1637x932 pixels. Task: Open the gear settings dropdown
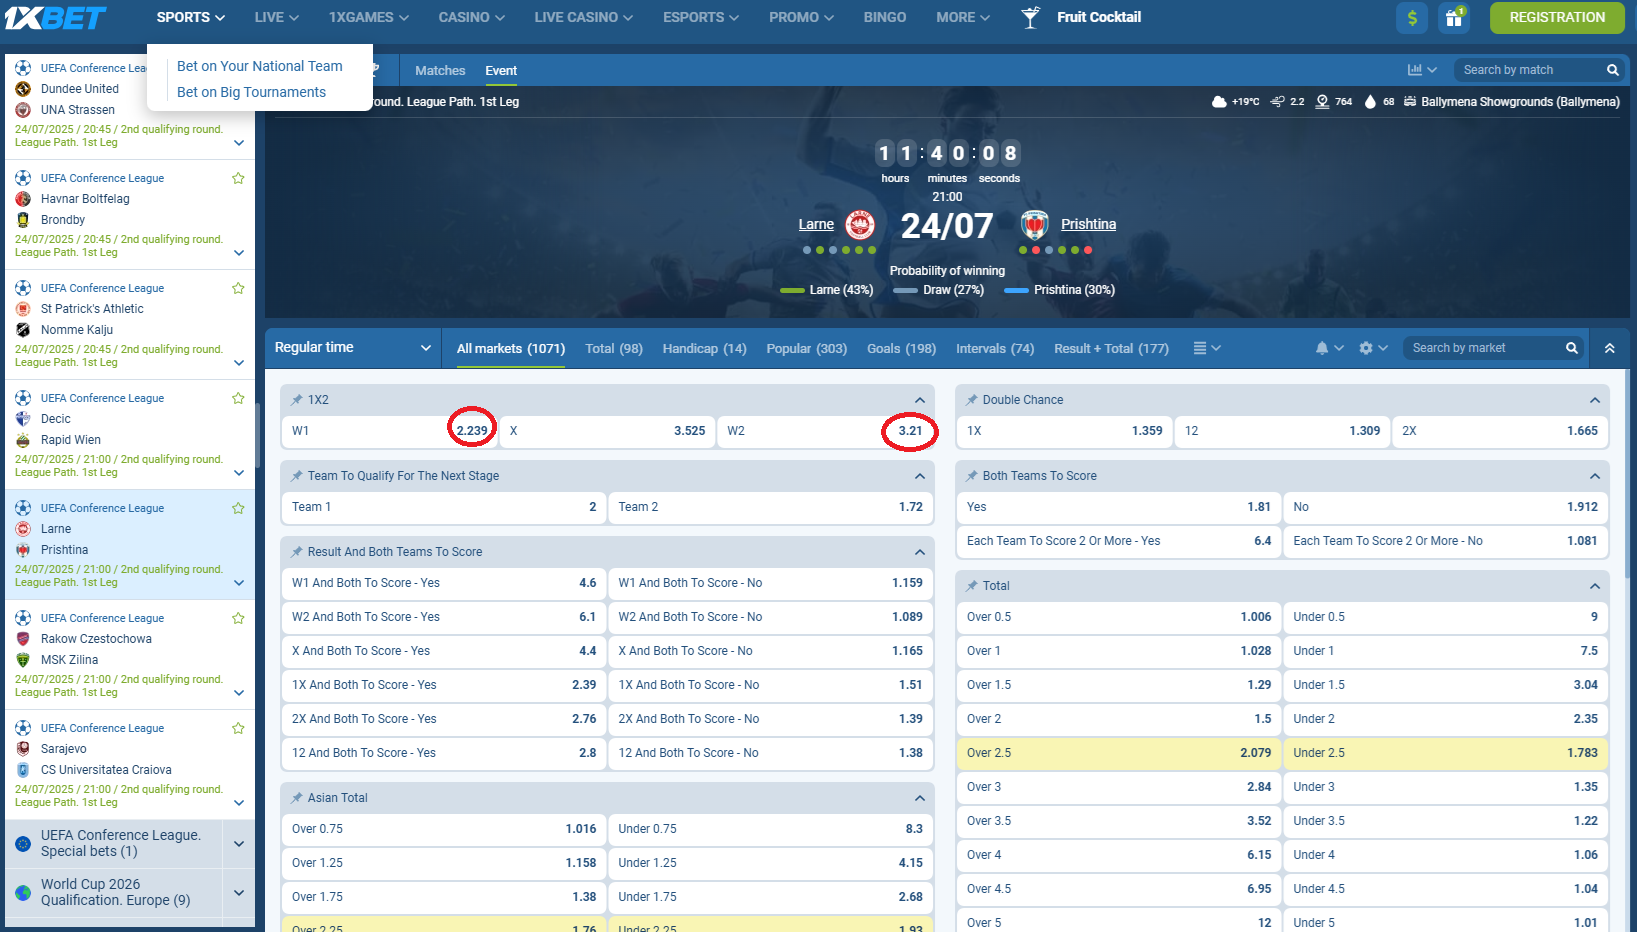(x=1373, y=348)
